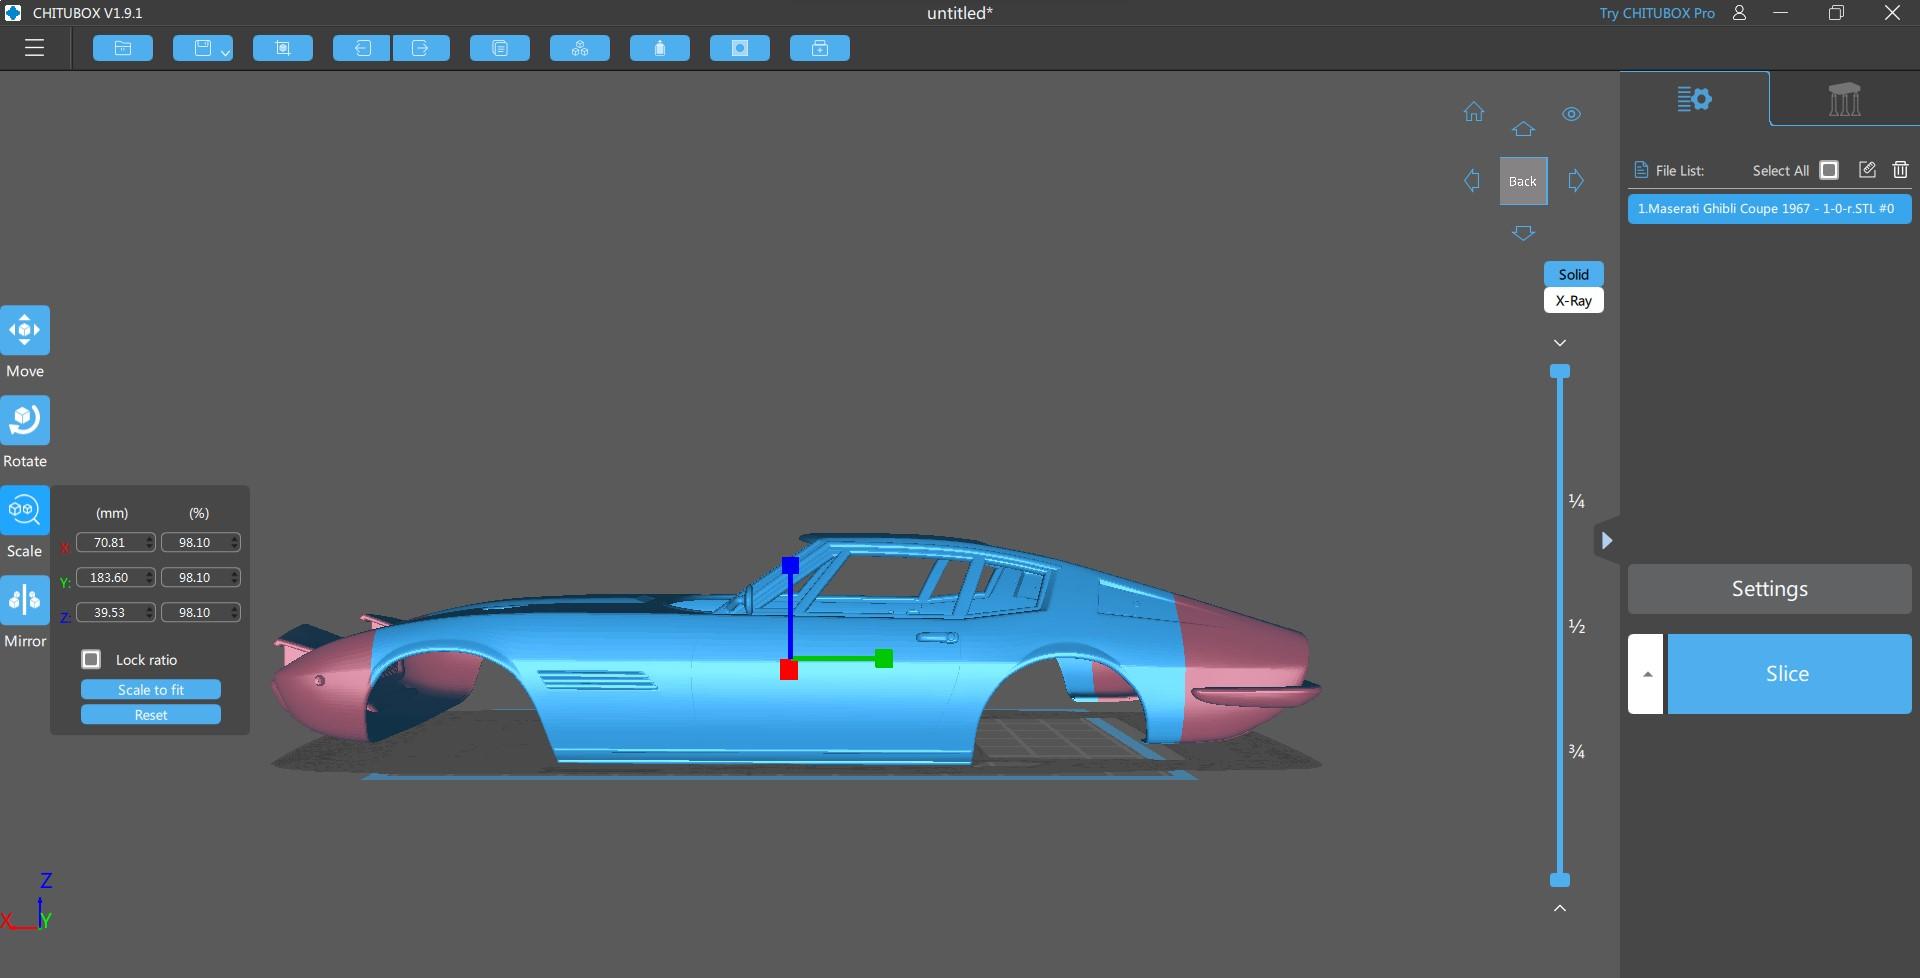1920x978 pixels.
Task: Open the hamburger main menu
Action: click(35, 48)
